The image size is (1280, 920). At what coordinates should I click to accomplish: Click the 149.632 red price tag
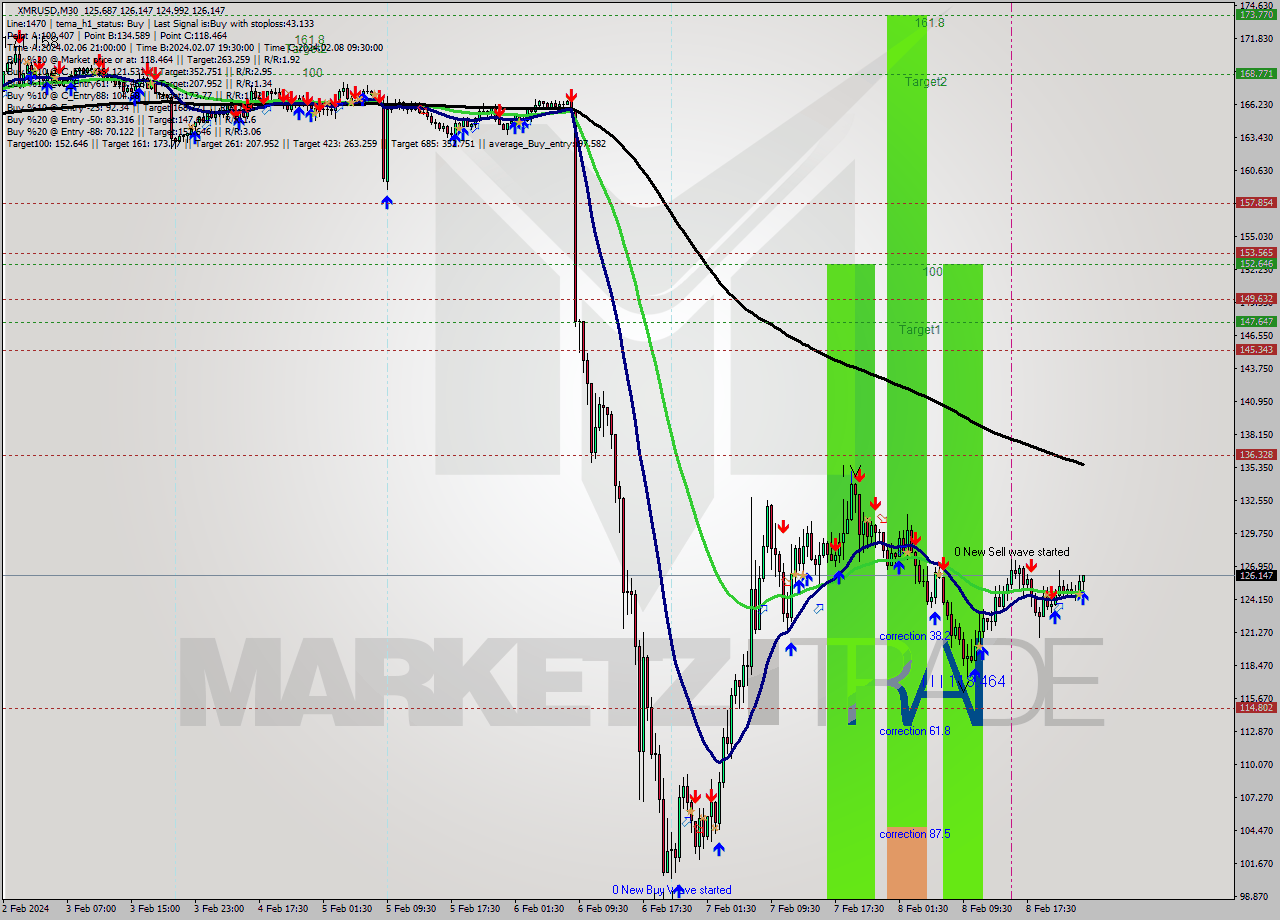[1256, 299]
